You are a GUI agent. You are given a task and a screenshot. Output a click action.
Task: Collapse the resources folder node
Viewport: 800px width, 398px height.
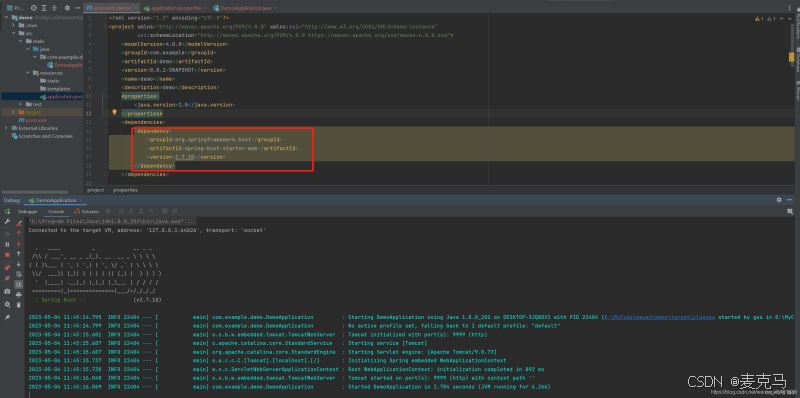coord(29,73)
